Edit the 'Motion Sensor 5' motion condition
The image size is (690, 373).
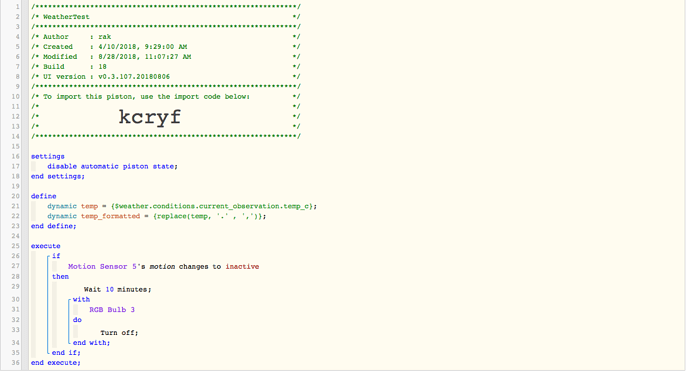click(163, 267)
